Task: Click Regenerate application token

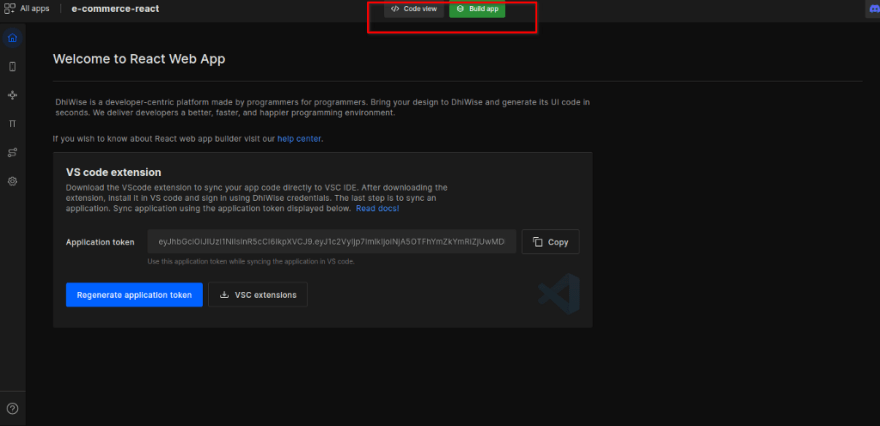Action: click(134, 295)
